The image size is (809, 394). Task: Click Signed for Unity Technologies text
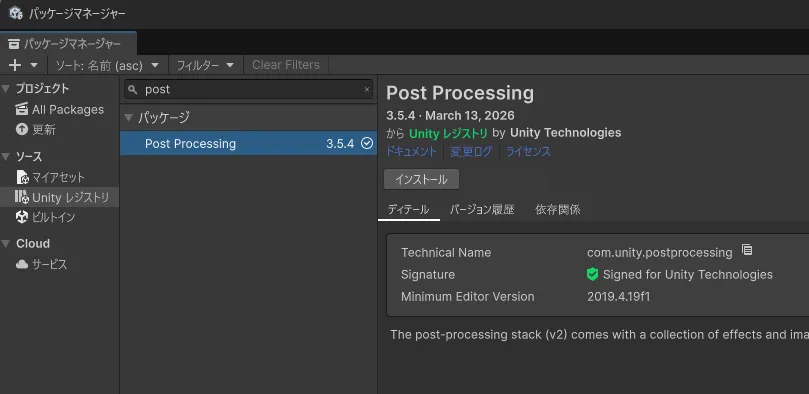pos(688,275)
